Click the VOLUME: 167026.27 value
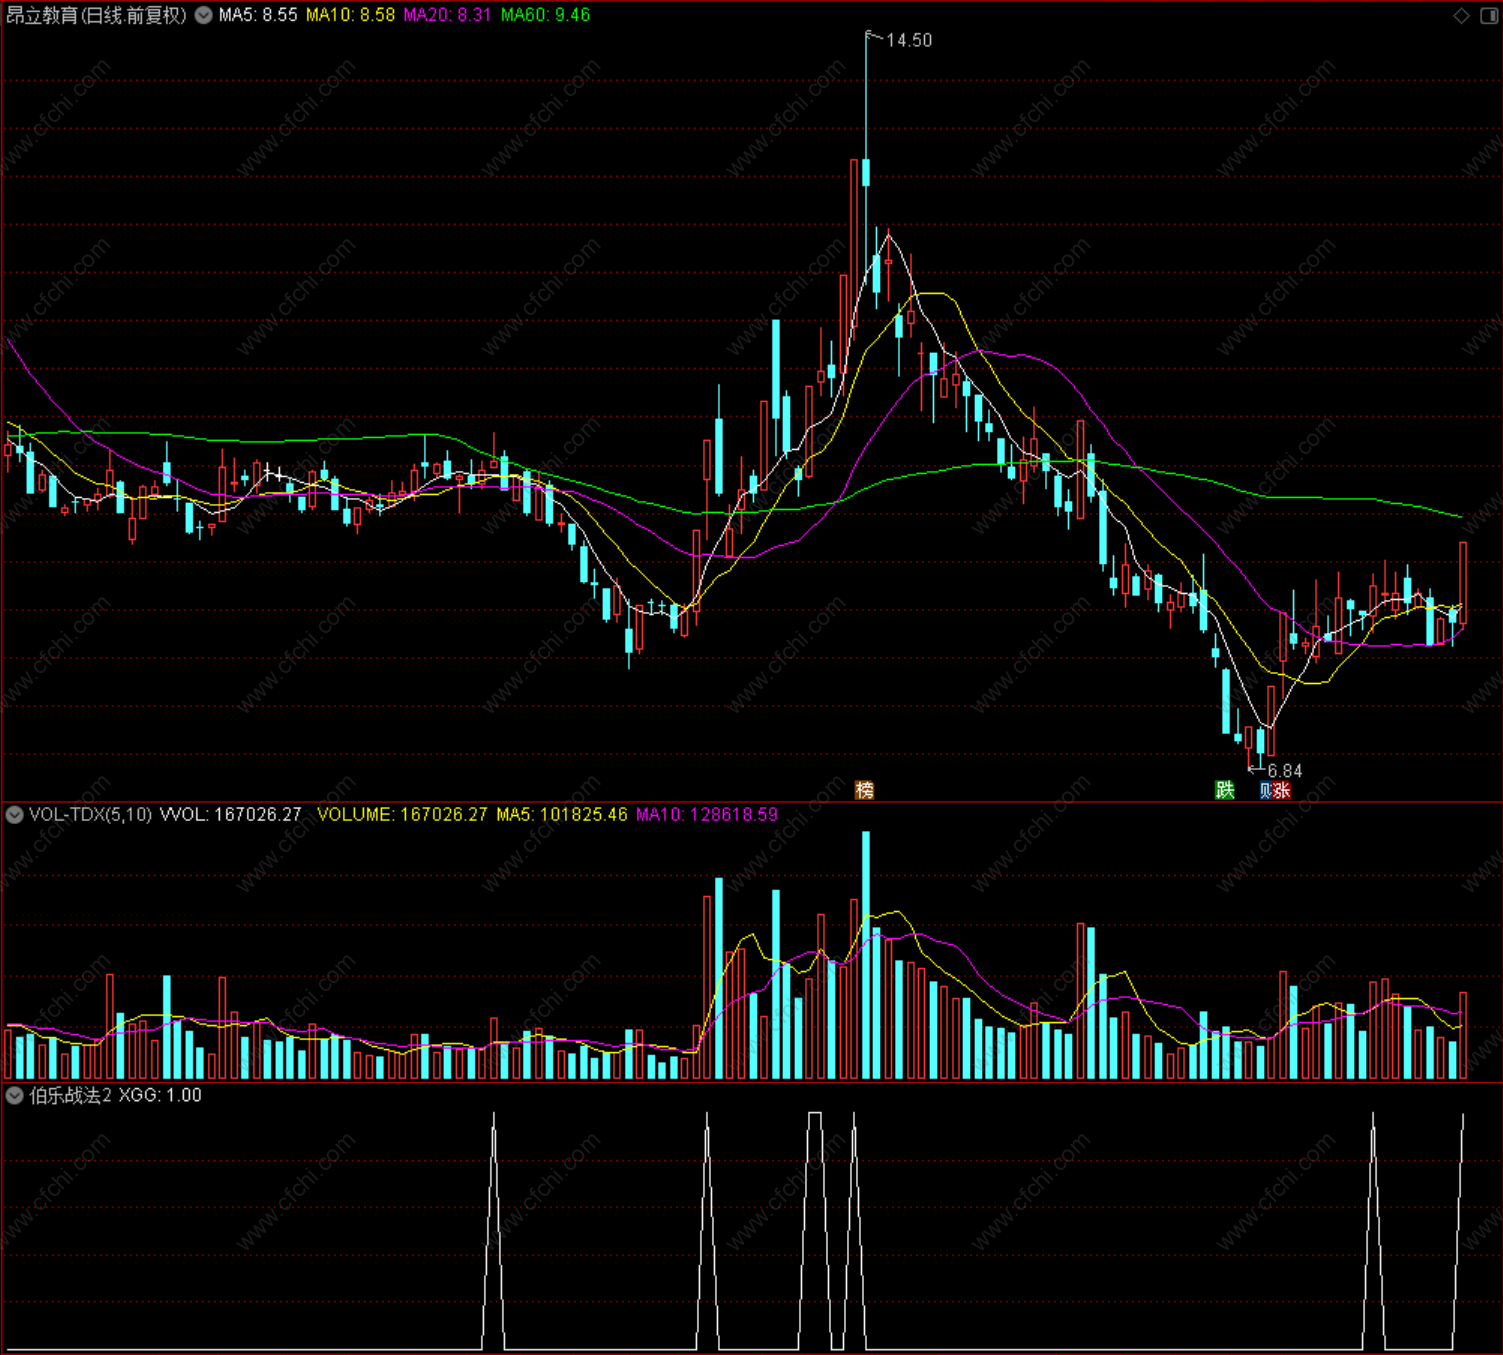1503x1355 pixels. pos(402,815)
